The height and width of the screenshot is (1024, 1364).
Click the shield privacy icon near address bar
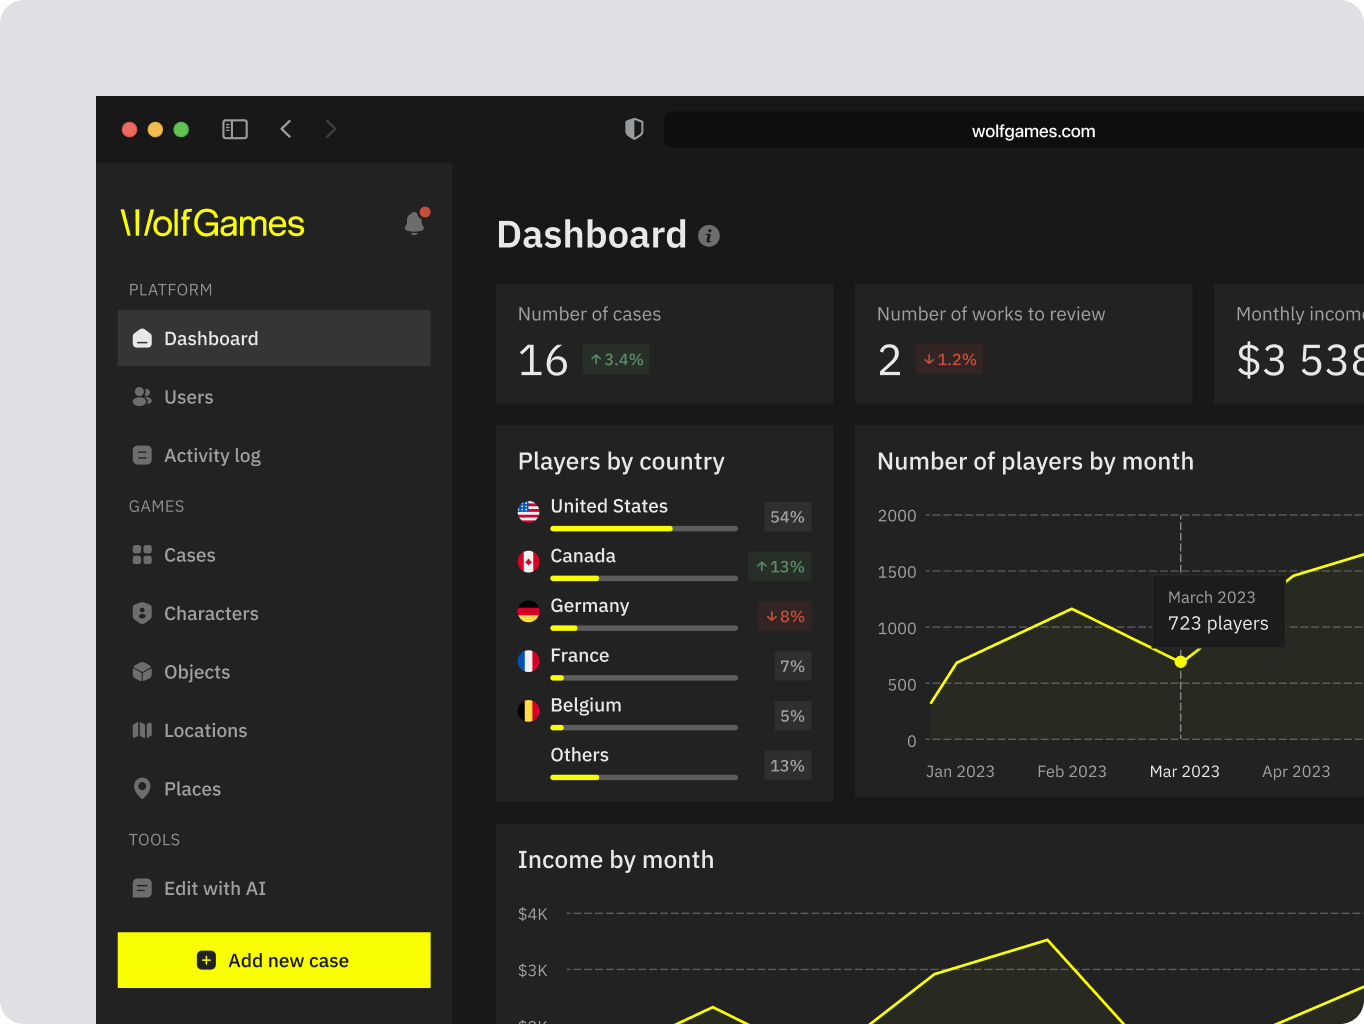coord(633,129)
